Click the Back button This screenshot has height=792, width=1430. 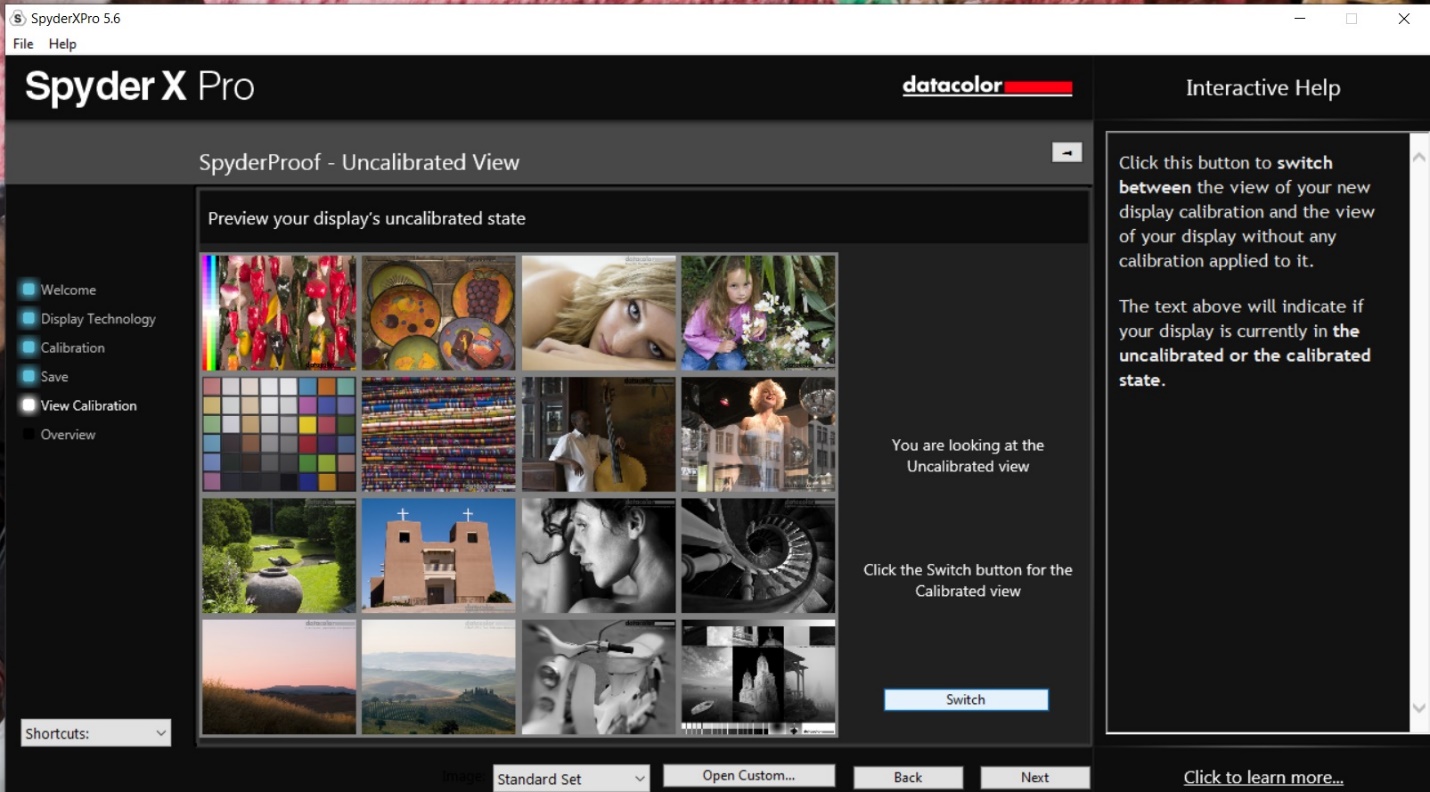coord(908,777)
